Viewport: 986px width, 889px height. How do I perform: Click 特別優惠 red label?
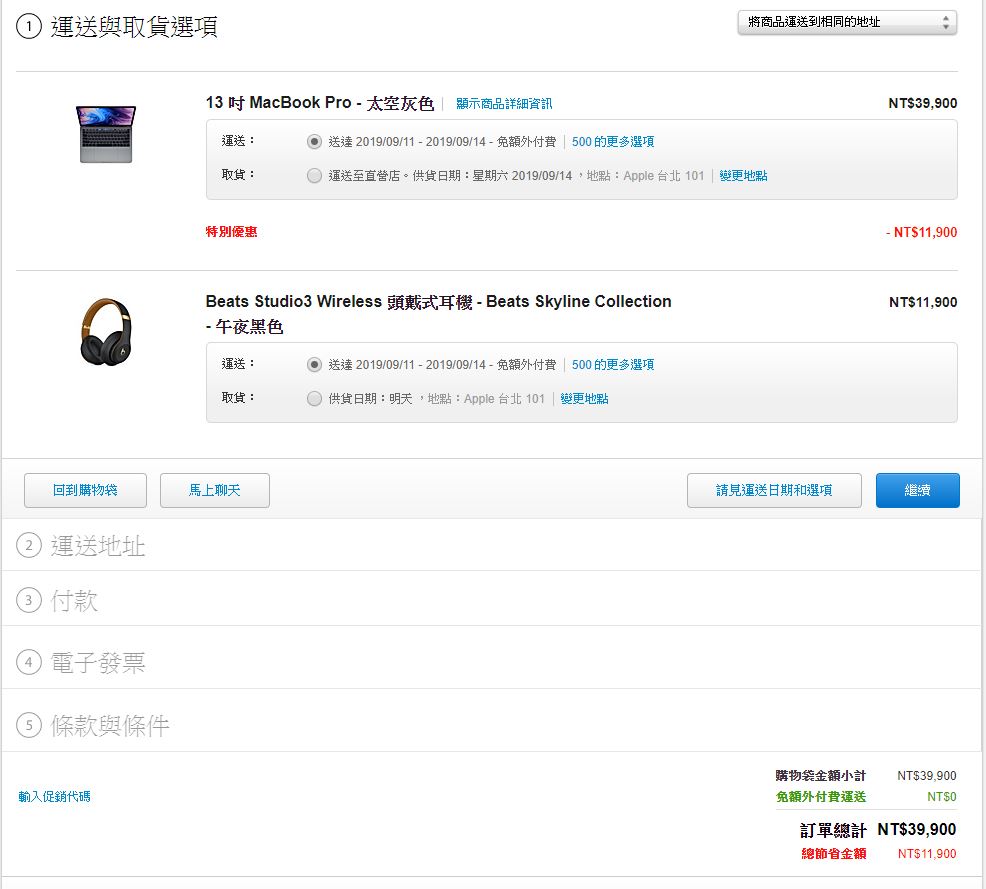coord(231,232)
